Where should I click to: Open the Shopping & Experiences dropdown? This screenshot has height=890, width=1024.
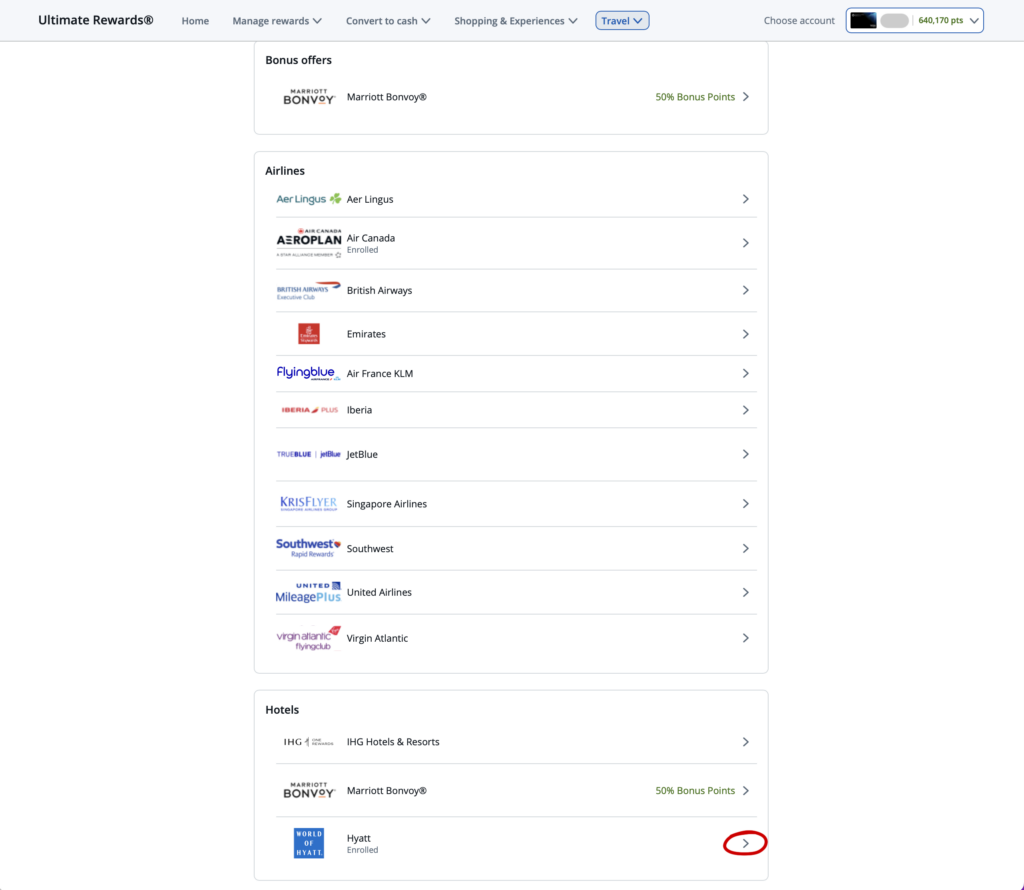(515, 21)
